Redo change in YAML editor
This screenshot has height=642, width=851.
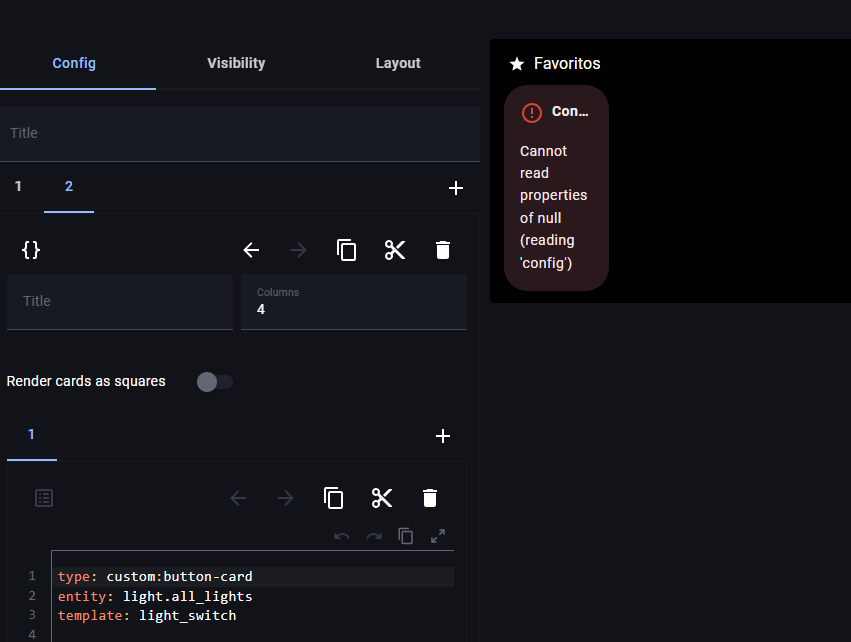(x=374, y=537)
